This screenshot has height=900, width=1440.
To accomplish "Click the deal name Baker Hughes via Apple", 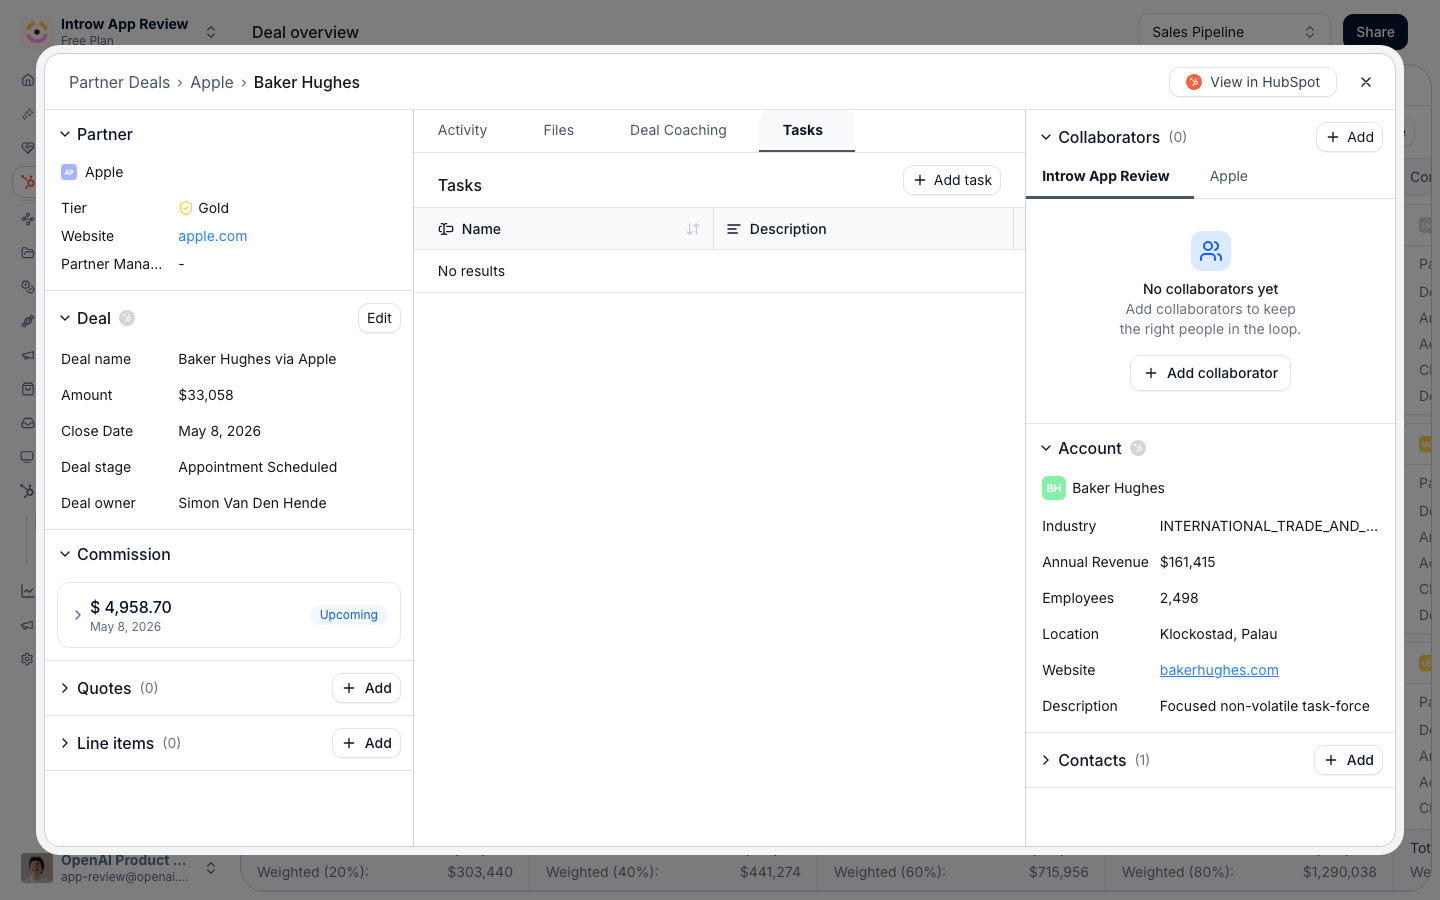I will click(257, 359).
